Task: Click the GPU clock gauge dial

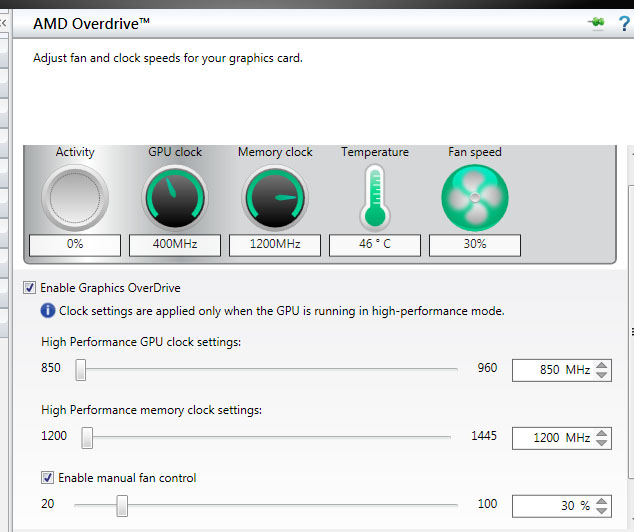Action: 175,198
